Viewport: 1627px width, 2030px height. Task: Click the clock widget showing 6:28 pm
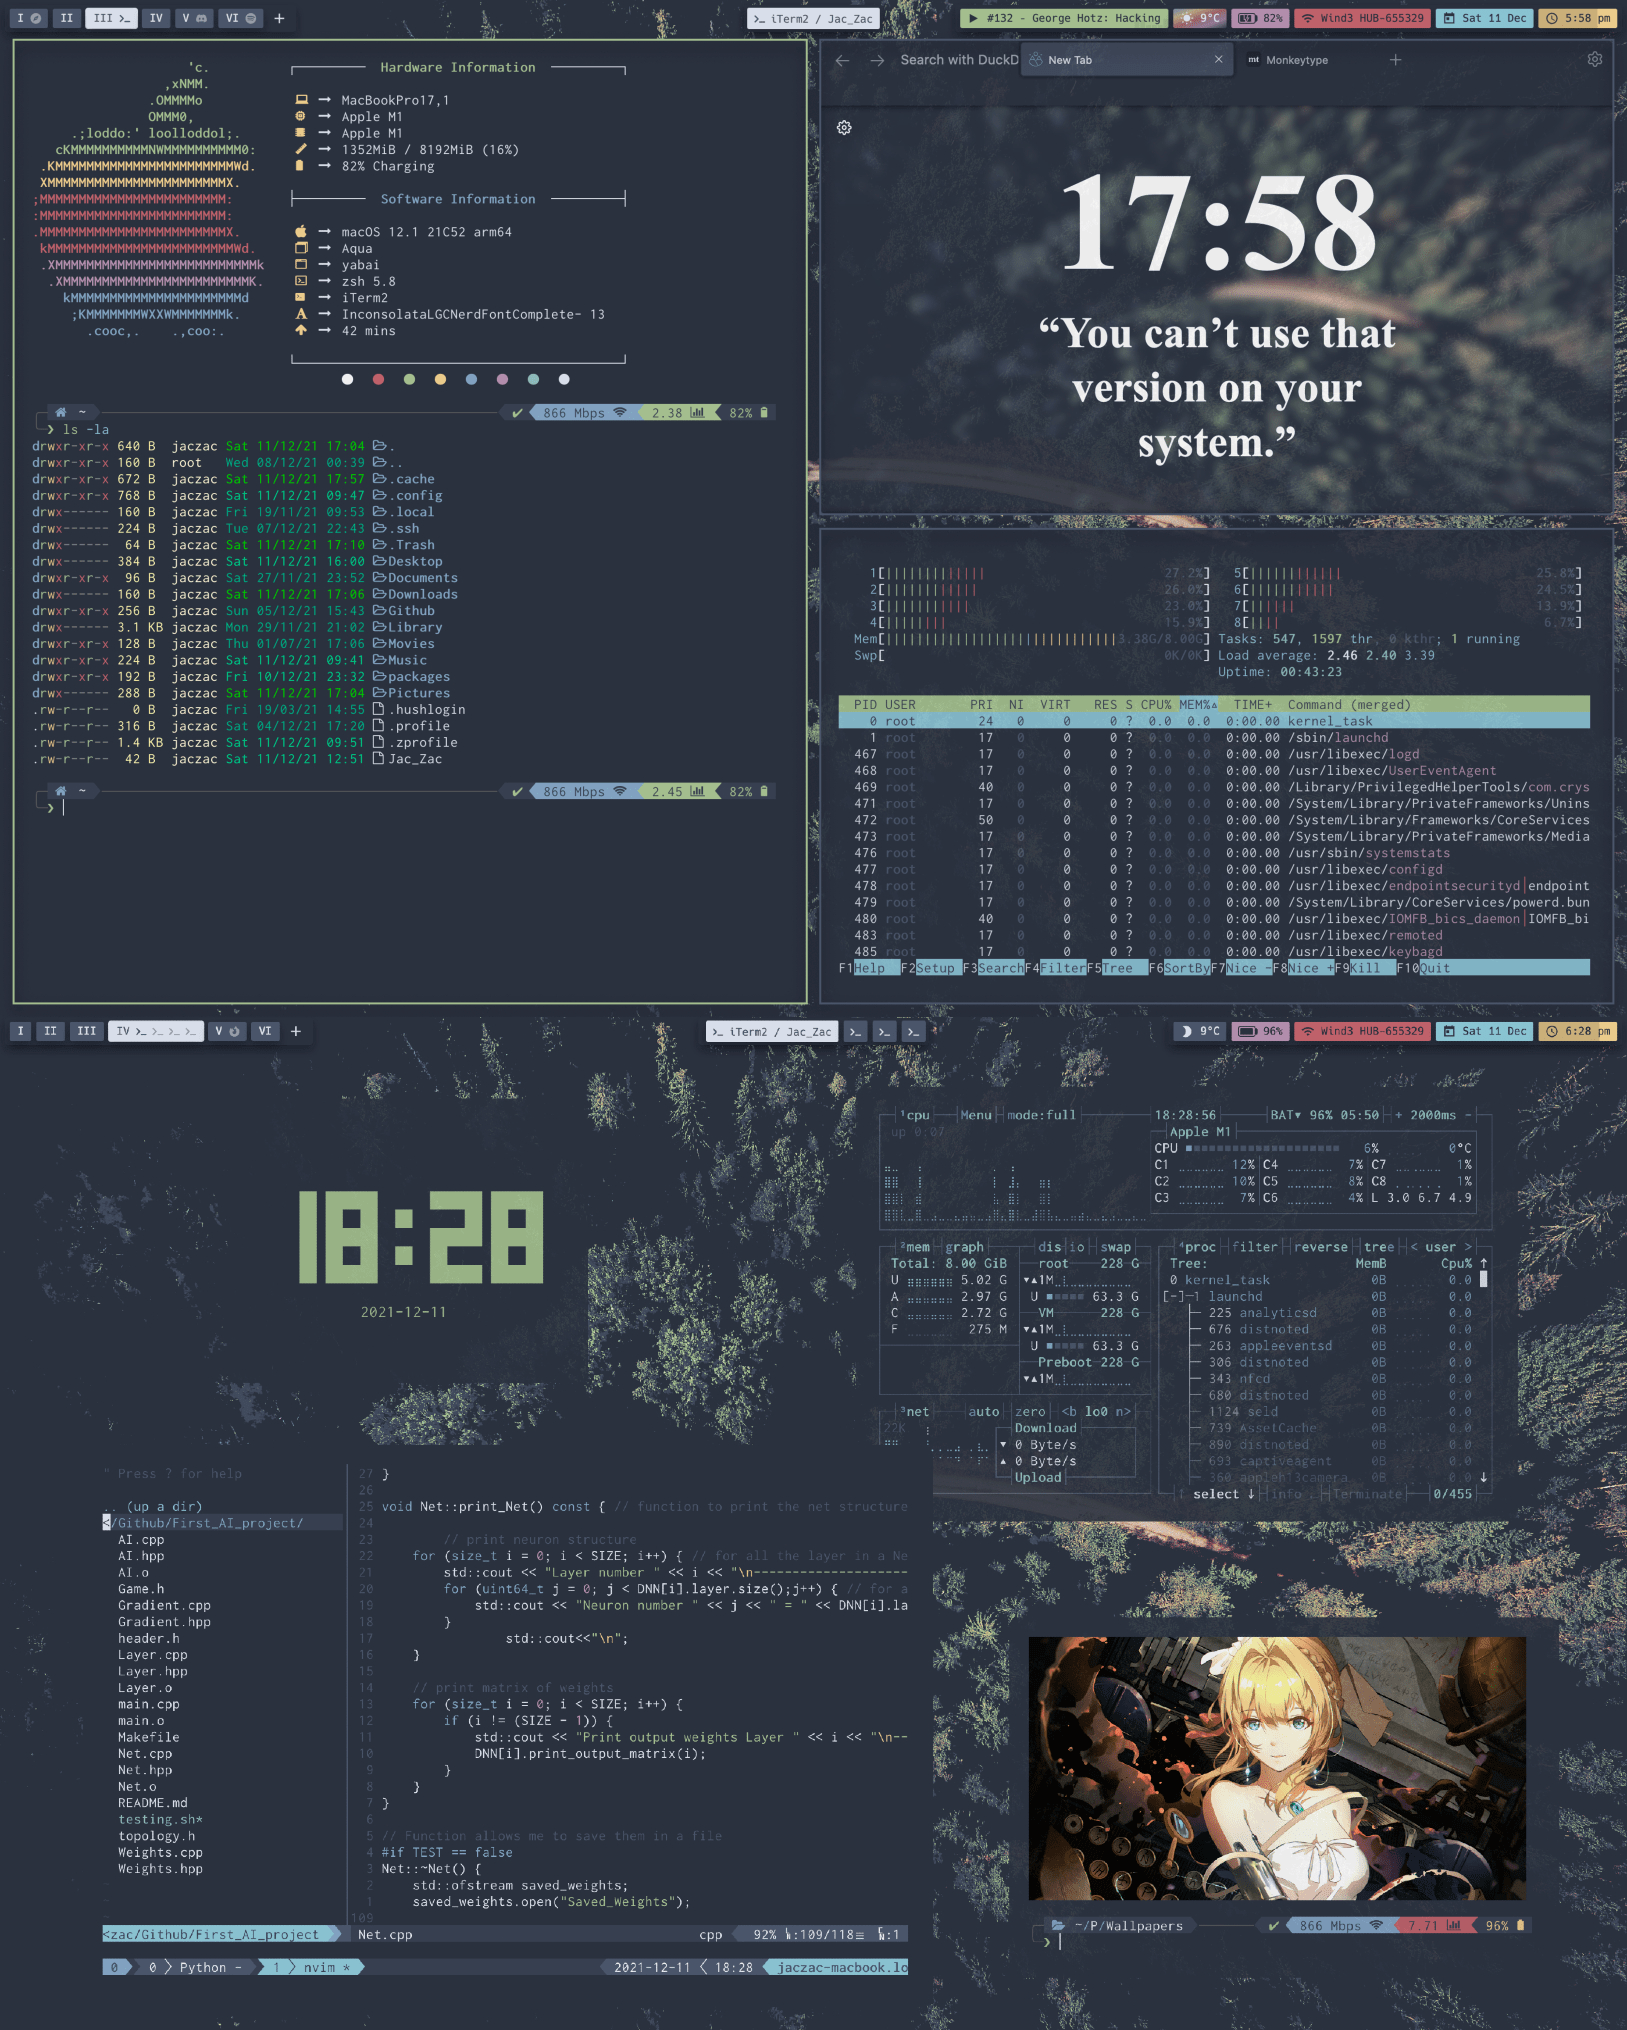coord(1578,1031)
